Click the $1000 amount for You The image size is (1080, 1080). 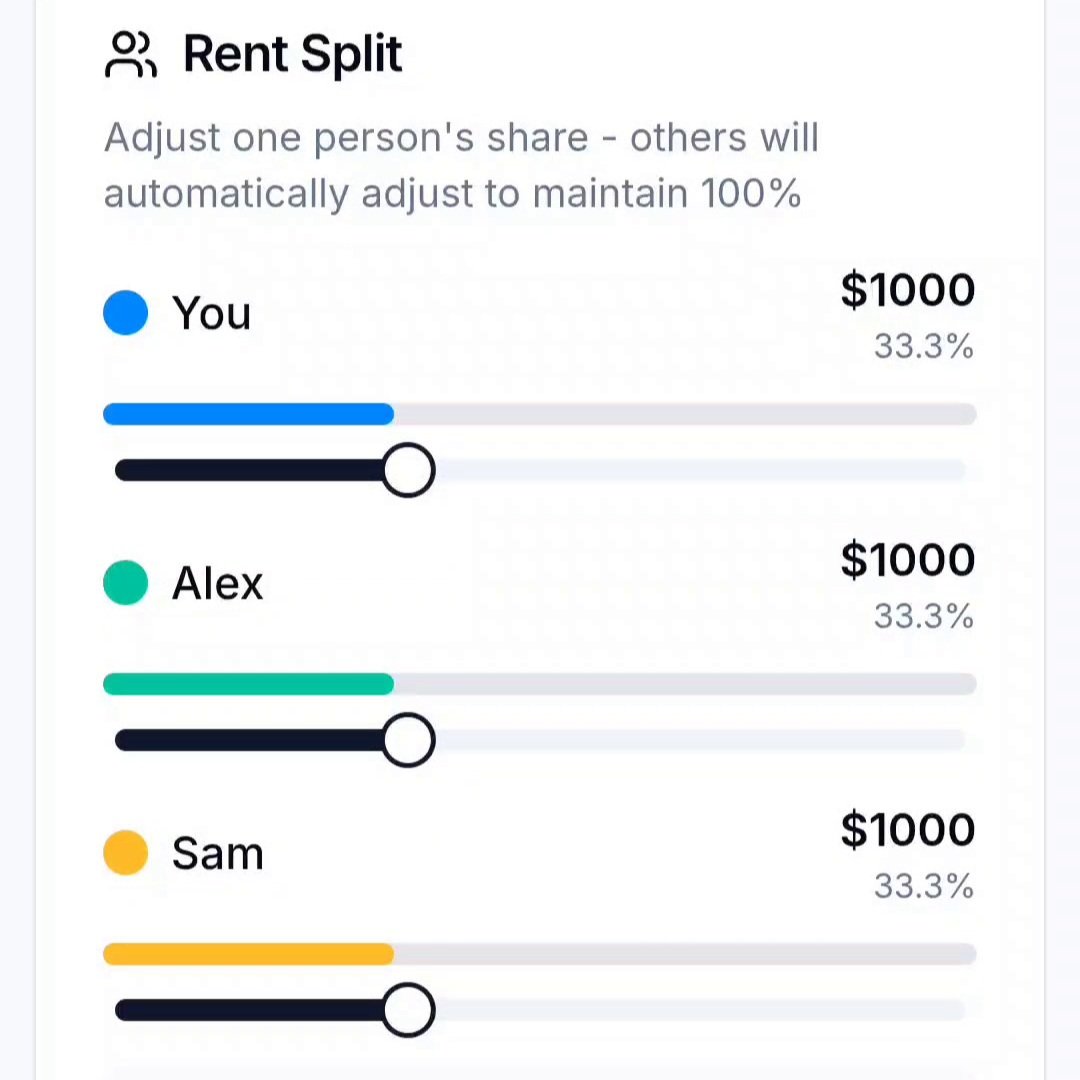point(908,290)
